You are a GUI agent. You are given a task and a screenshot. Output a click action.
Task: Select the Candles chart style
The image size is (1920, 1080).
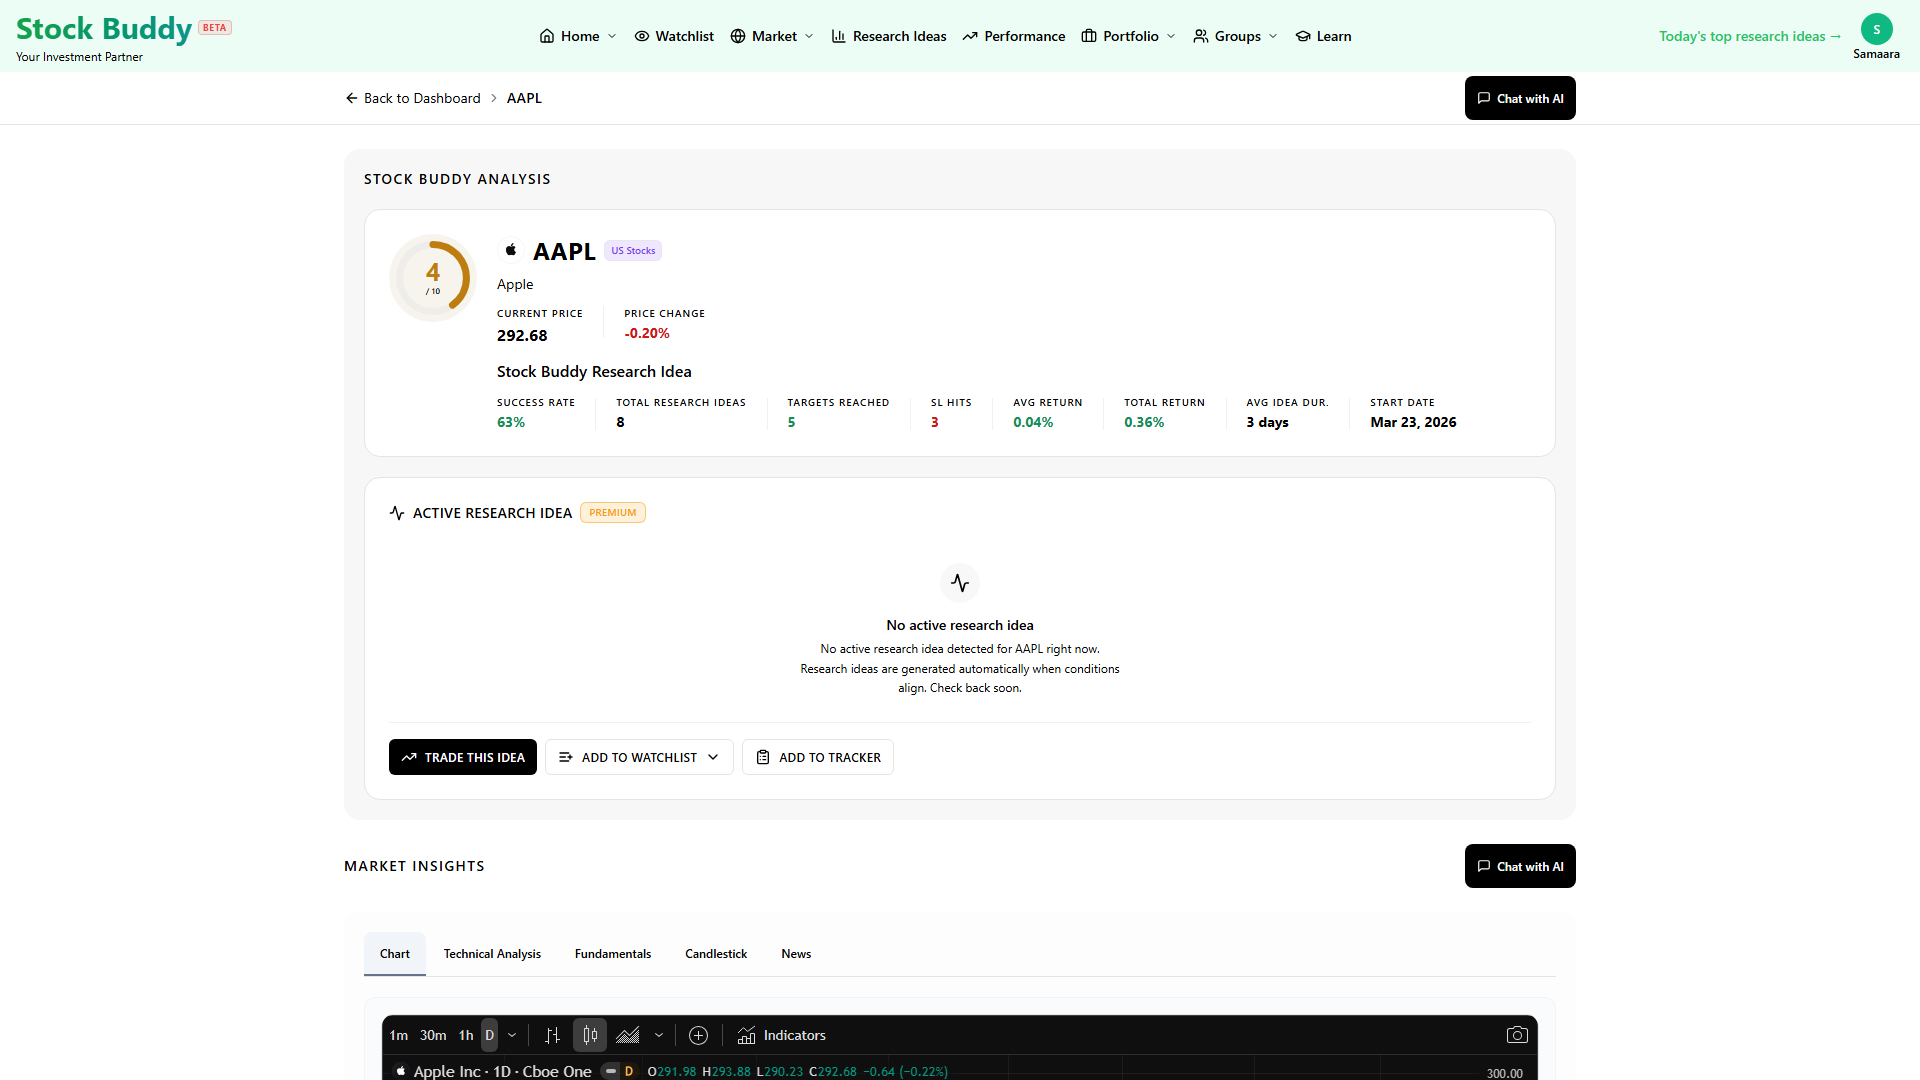(x=590, y=1035)
